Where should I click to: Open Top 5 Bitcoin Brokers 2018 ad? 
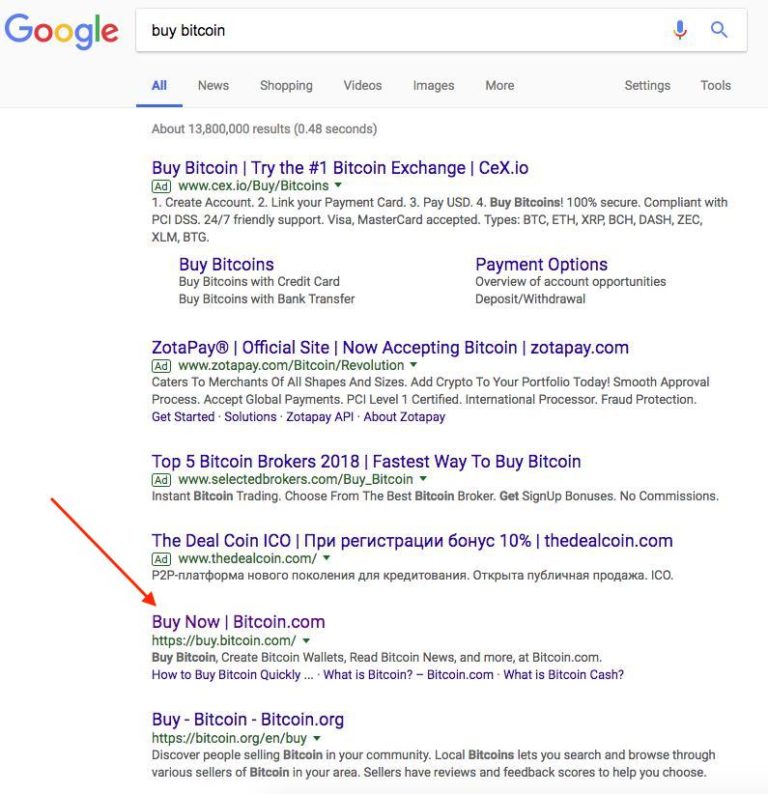point(366,461)
